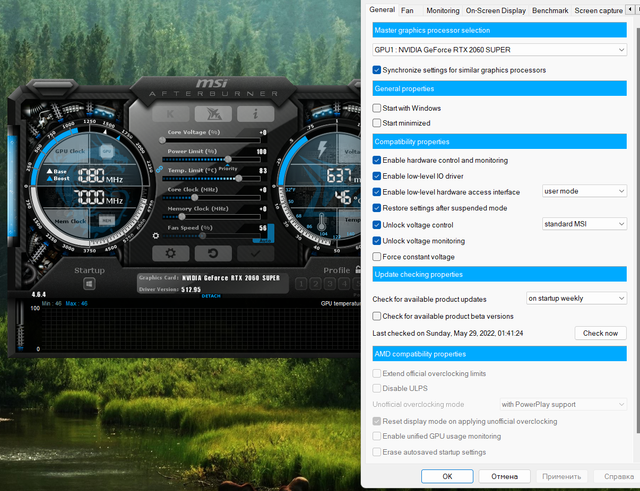Click the MEM chip icon in the Mem Clock gauge
Viewport: 640px width, 491px height.
107,220
